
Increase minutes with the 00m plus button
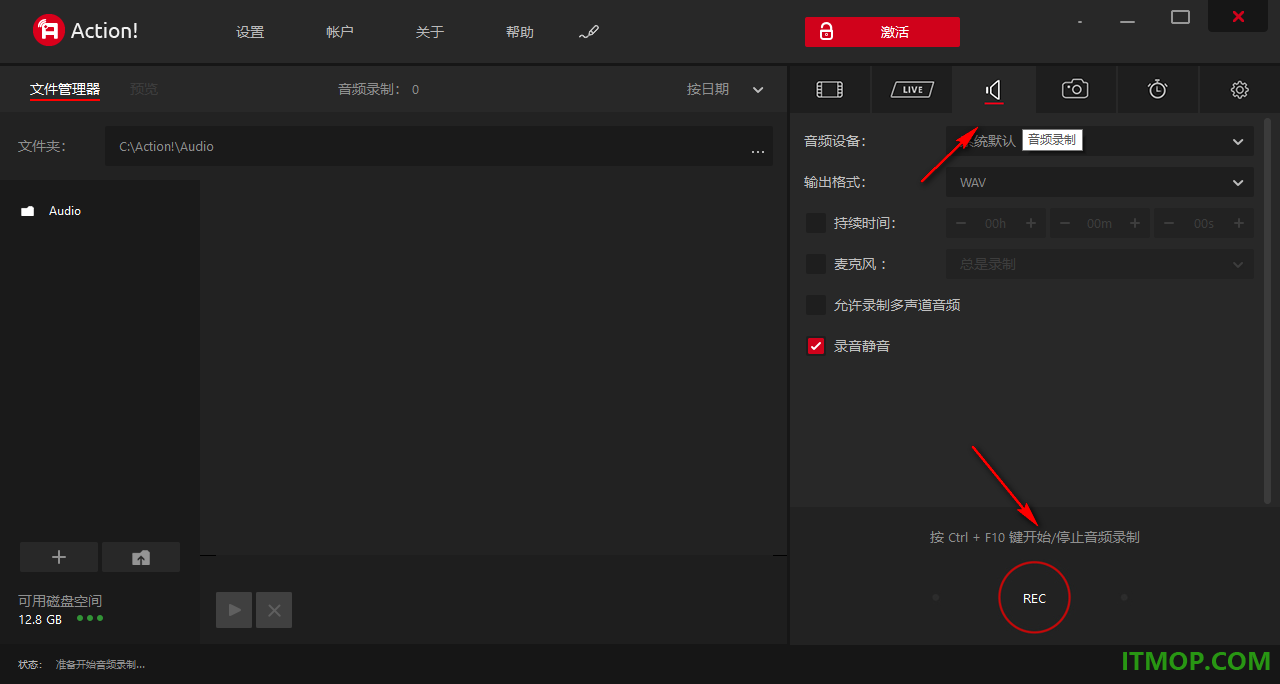1135,223
